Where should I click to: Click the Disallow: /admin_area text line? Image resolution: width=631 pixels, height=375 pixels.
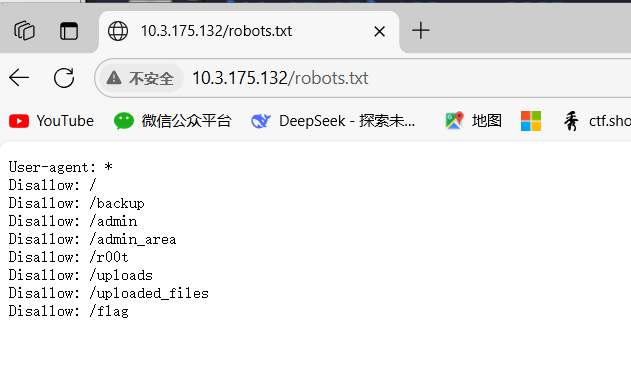pos(93,239)
